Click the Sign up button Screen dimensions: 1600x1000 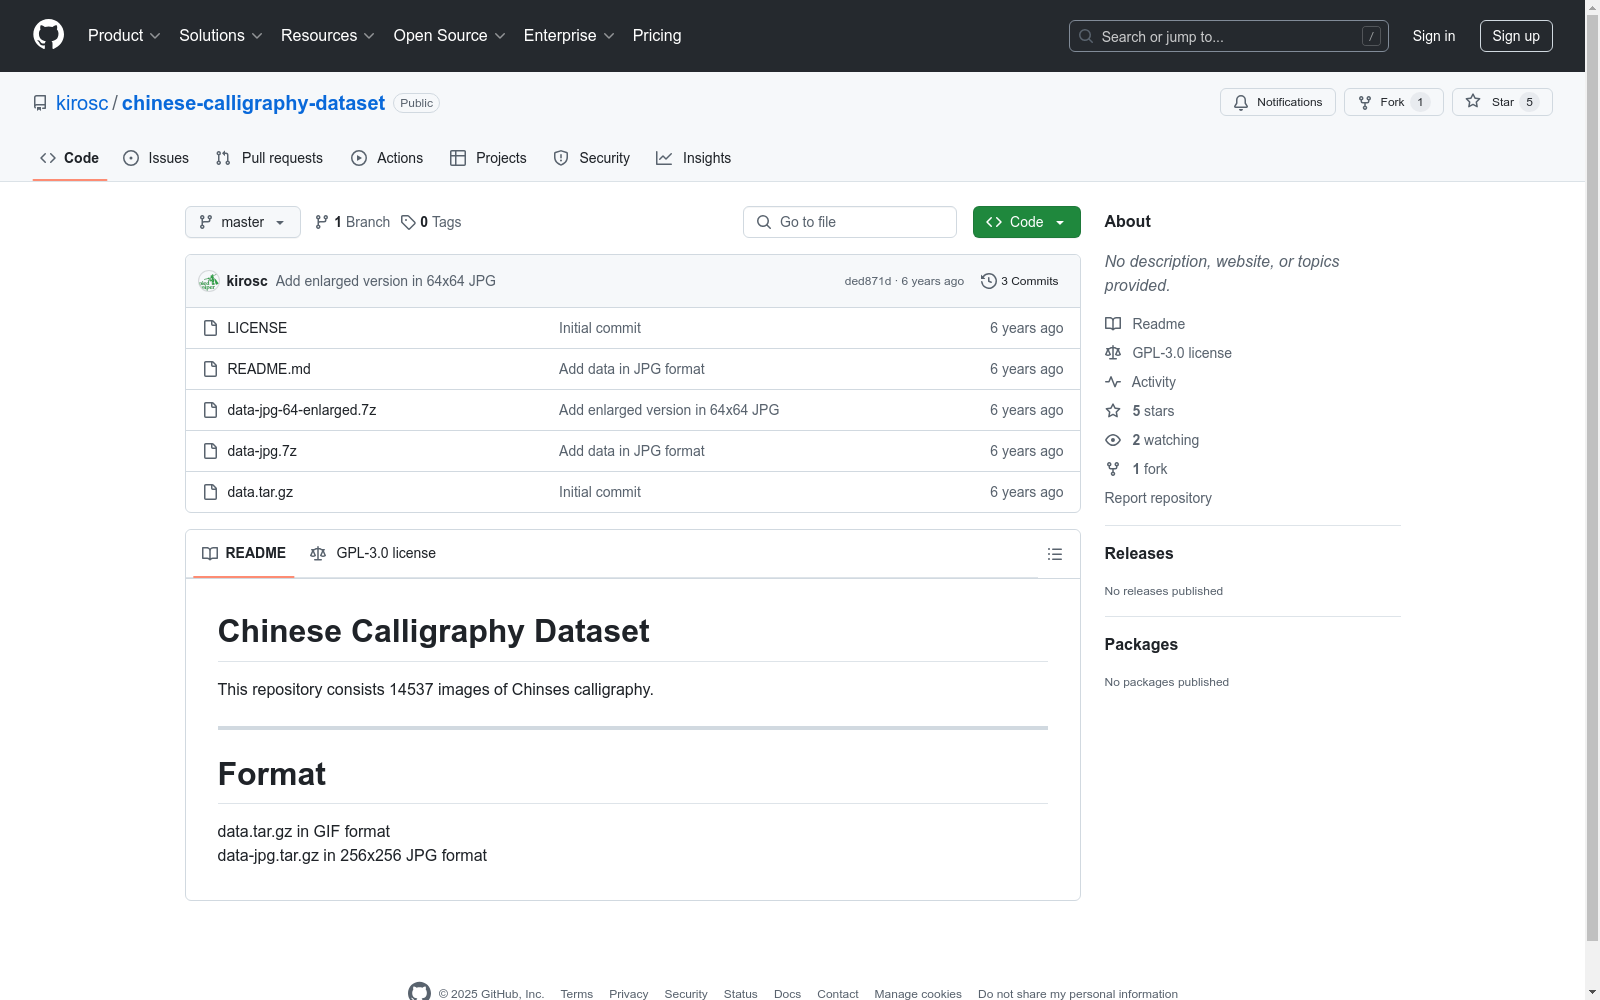pos(1516,36)
